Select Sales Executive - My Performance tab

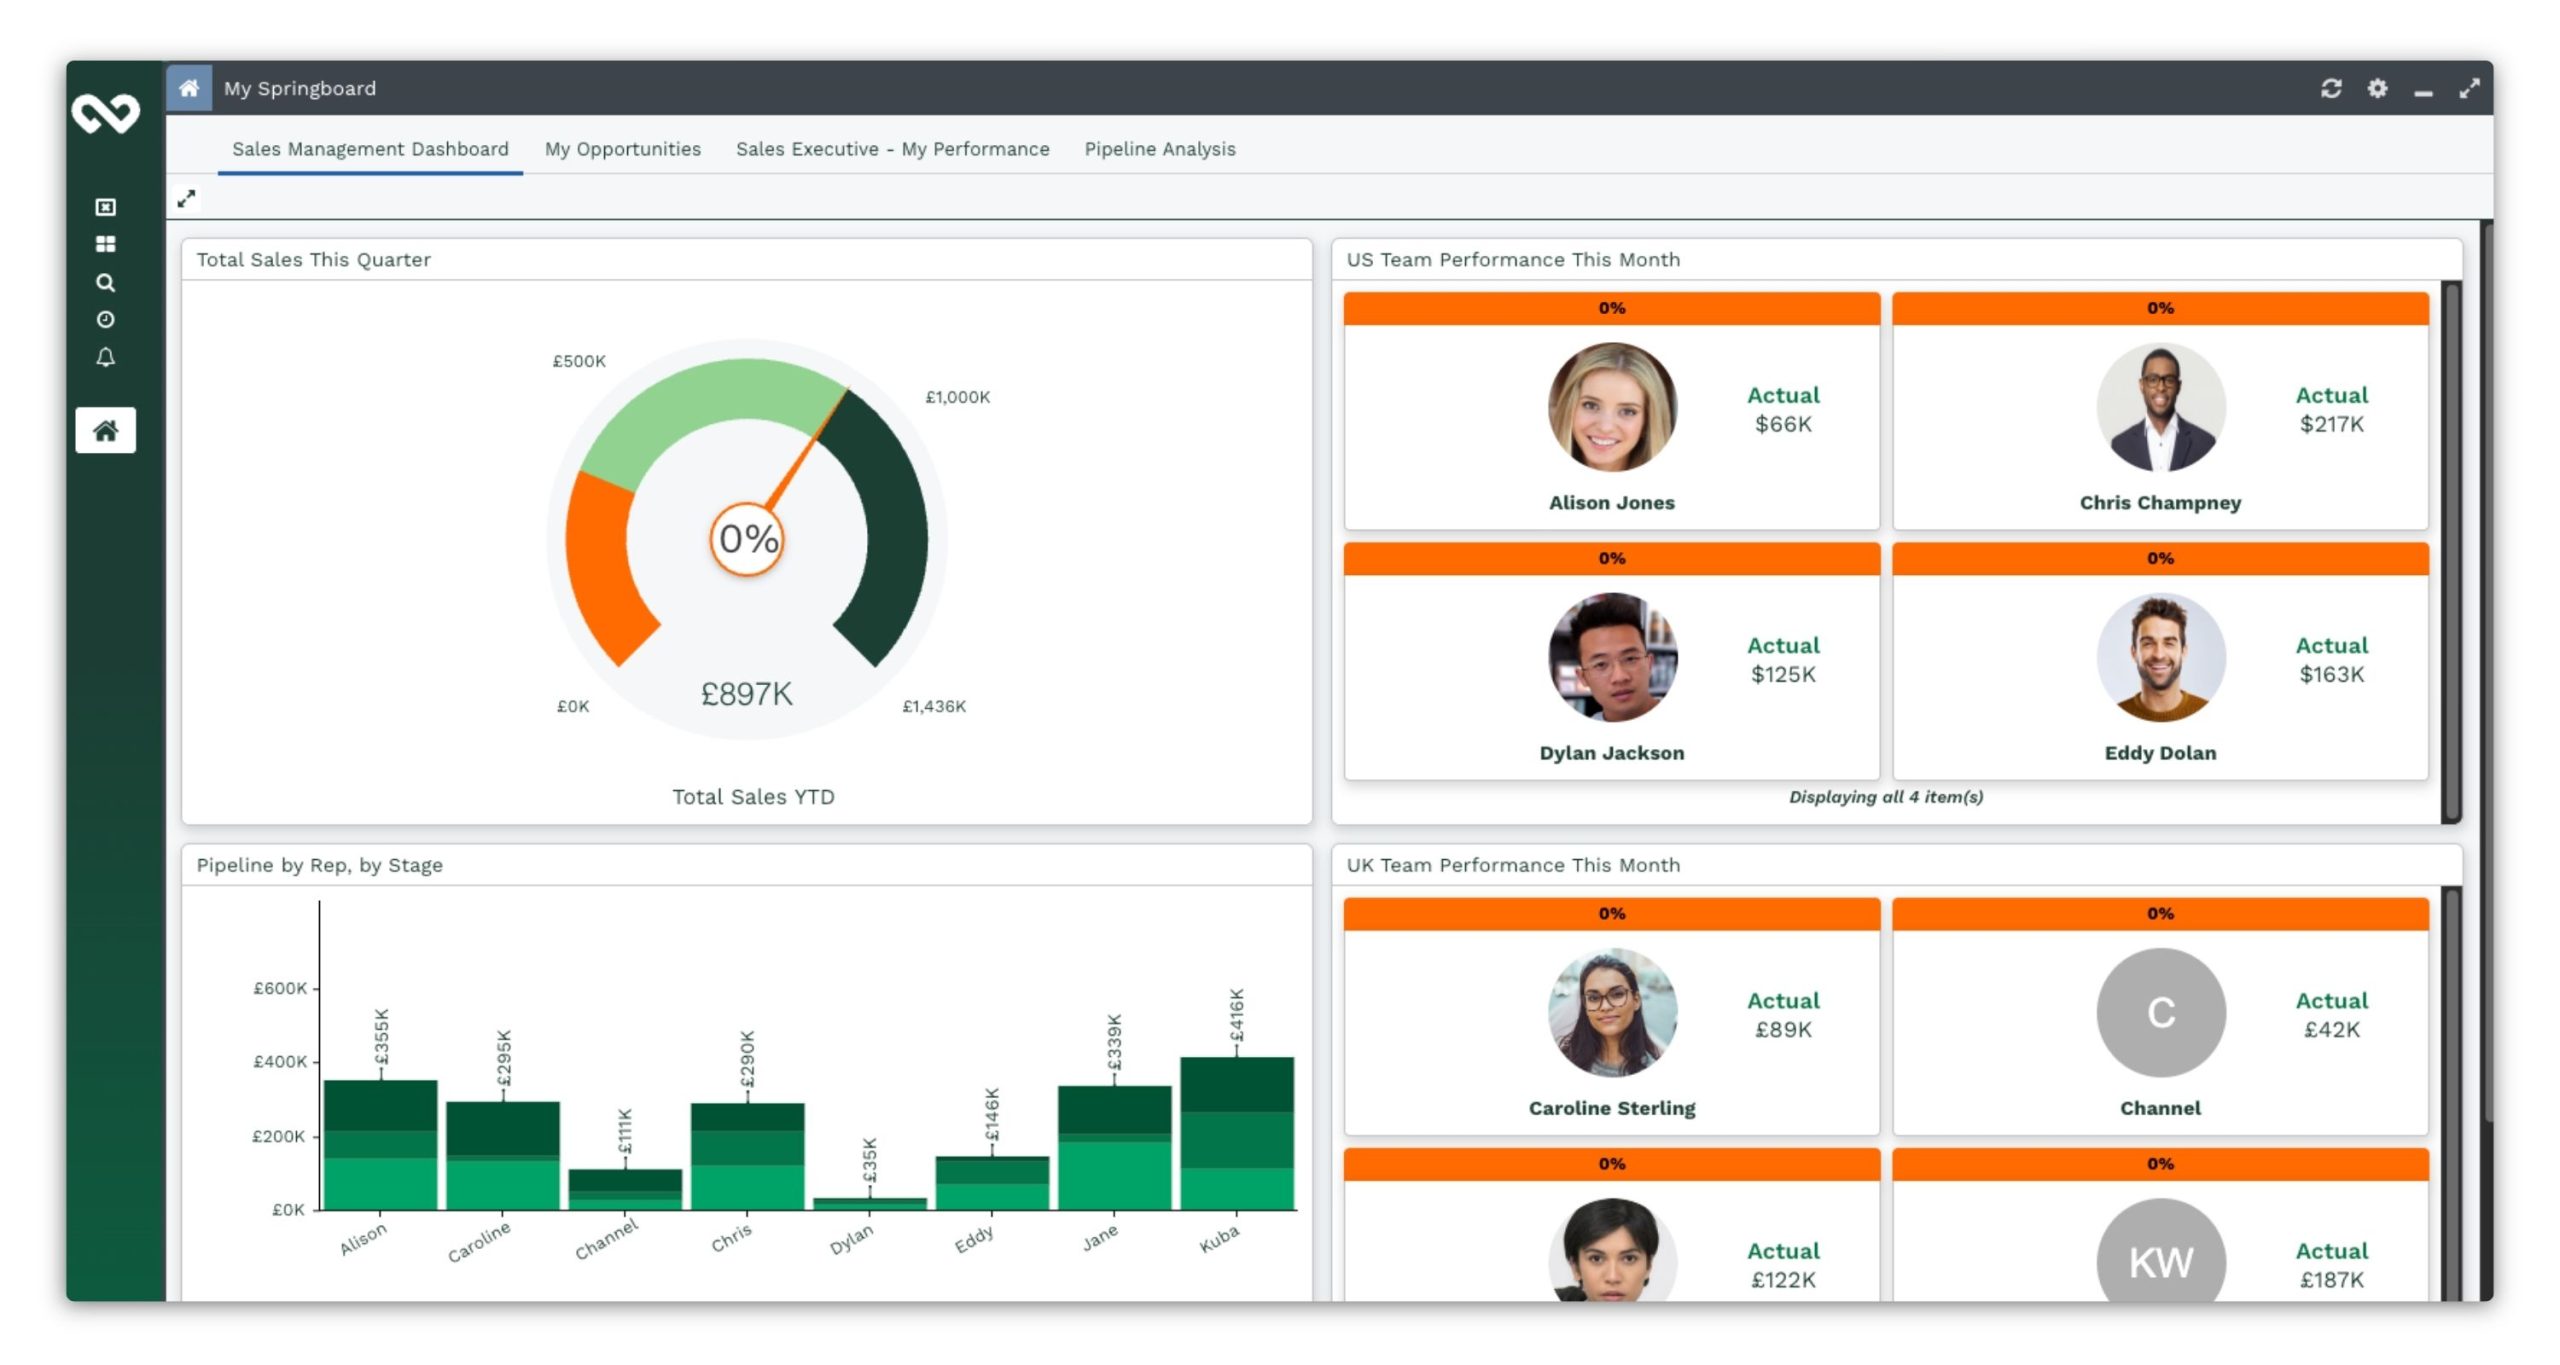(892, 149)
